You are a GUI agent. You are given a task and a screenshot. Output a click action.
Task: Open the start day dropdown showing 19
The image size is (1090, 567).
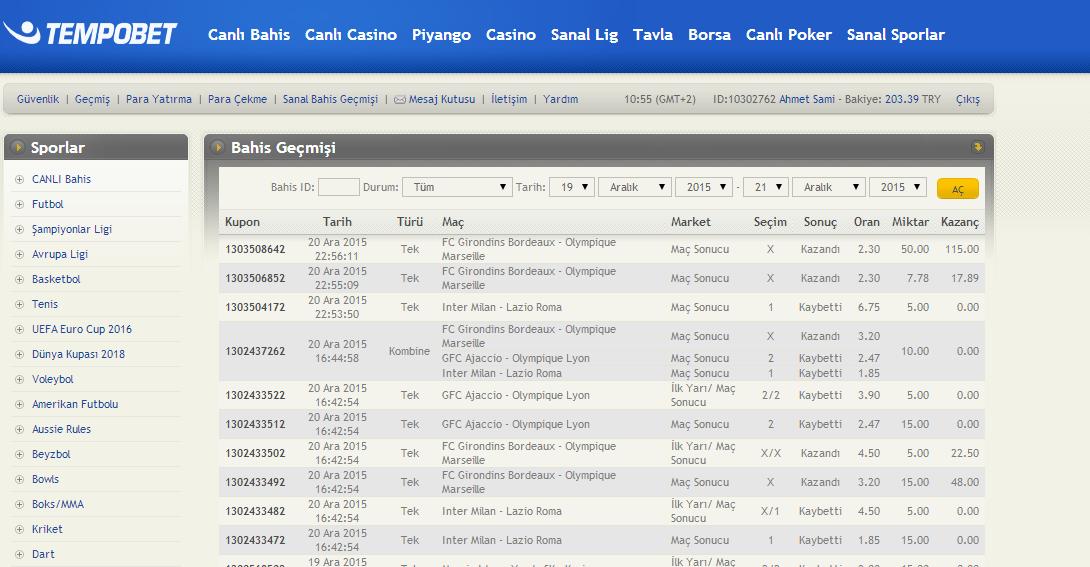(x=571, y=187)
